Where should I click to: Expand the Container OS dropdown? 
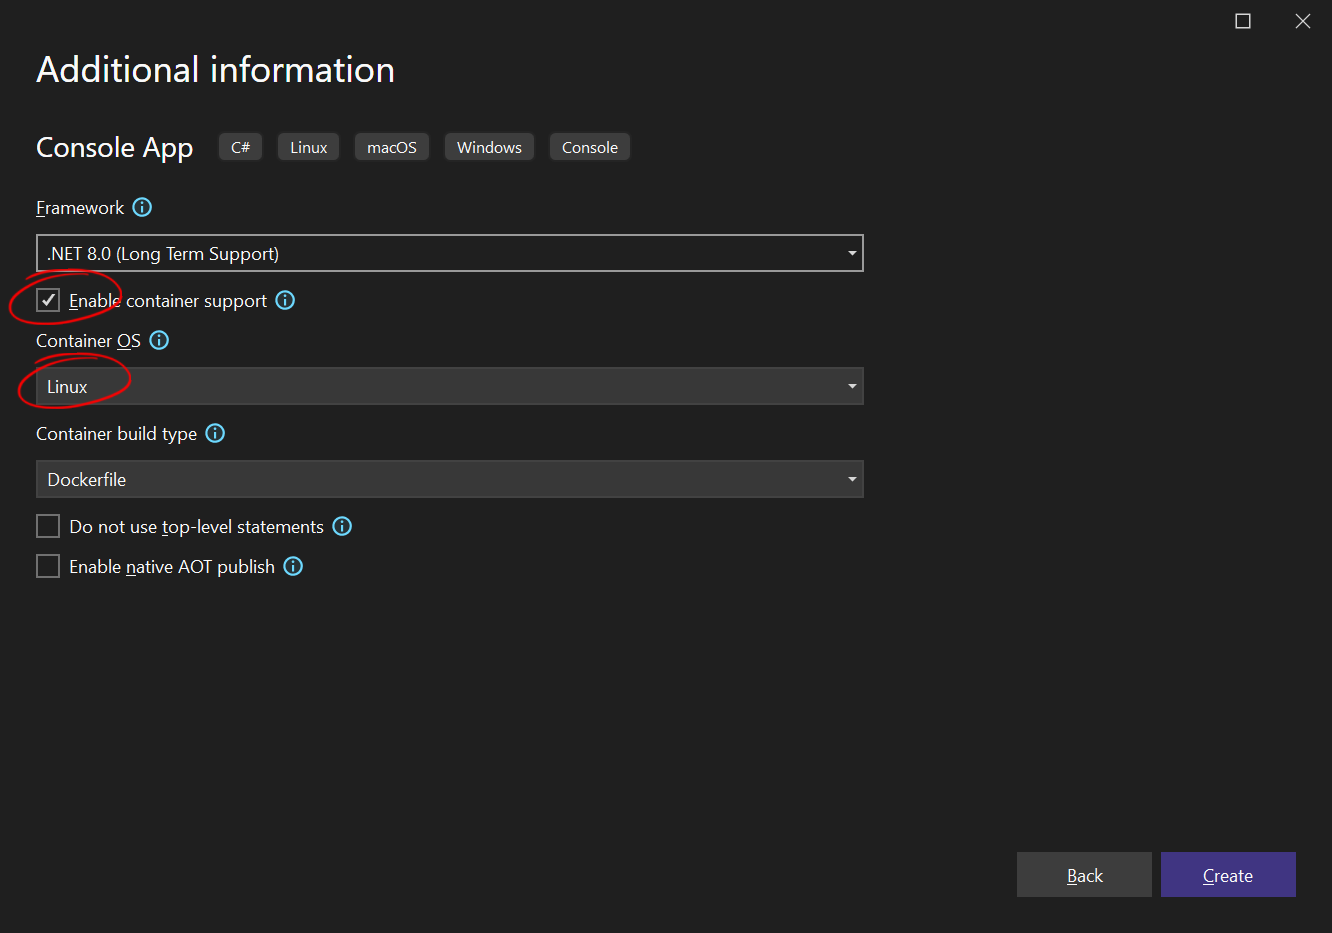449,386
